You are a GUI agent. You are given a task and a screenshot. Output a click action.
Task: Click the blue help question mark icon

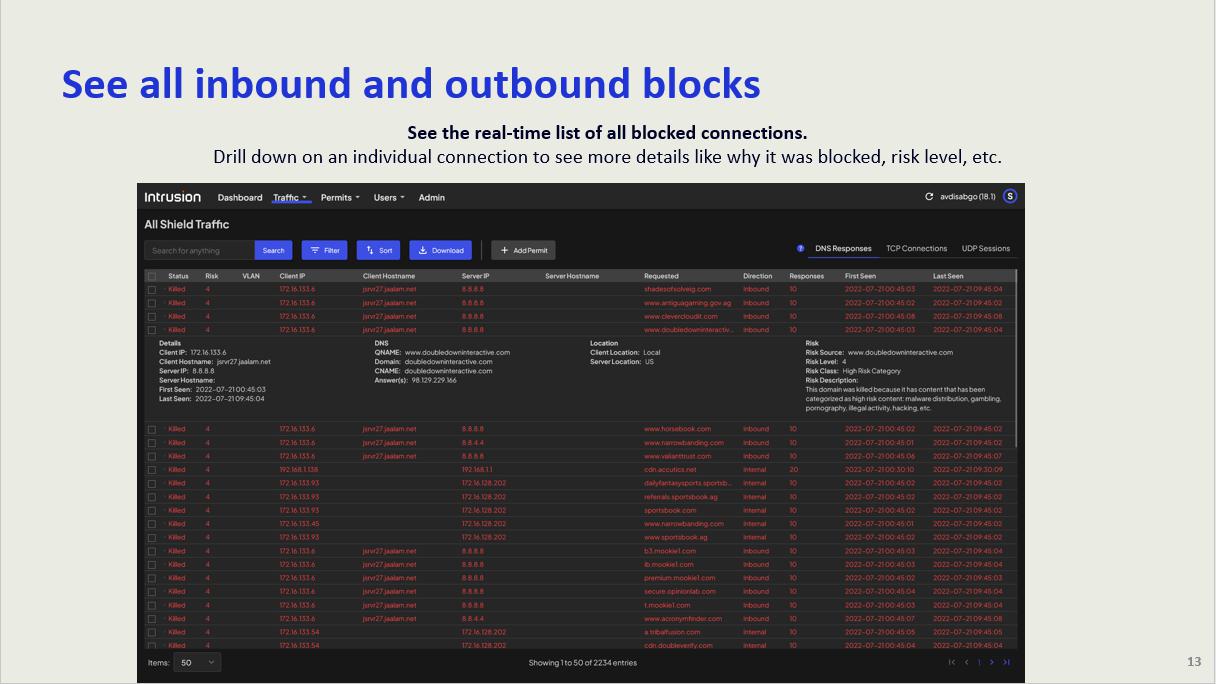tap(800, 249)
